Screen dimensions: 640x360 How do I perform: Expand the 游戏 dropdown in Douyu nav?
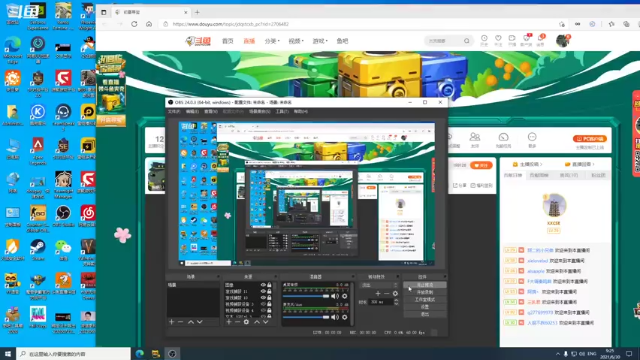click(320, 41)
